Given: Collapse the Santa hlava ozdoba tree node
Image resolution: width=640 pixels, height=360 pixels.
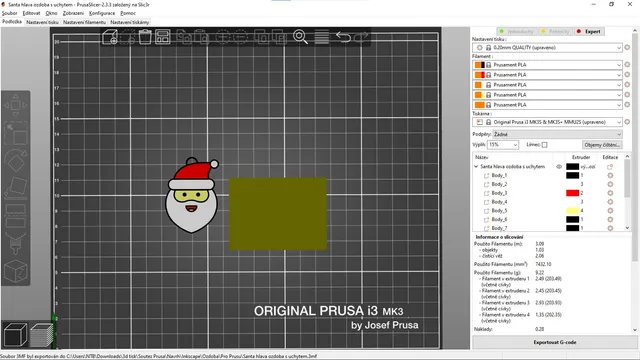Looking at the screenshot, I should click(x=476, y=167).
